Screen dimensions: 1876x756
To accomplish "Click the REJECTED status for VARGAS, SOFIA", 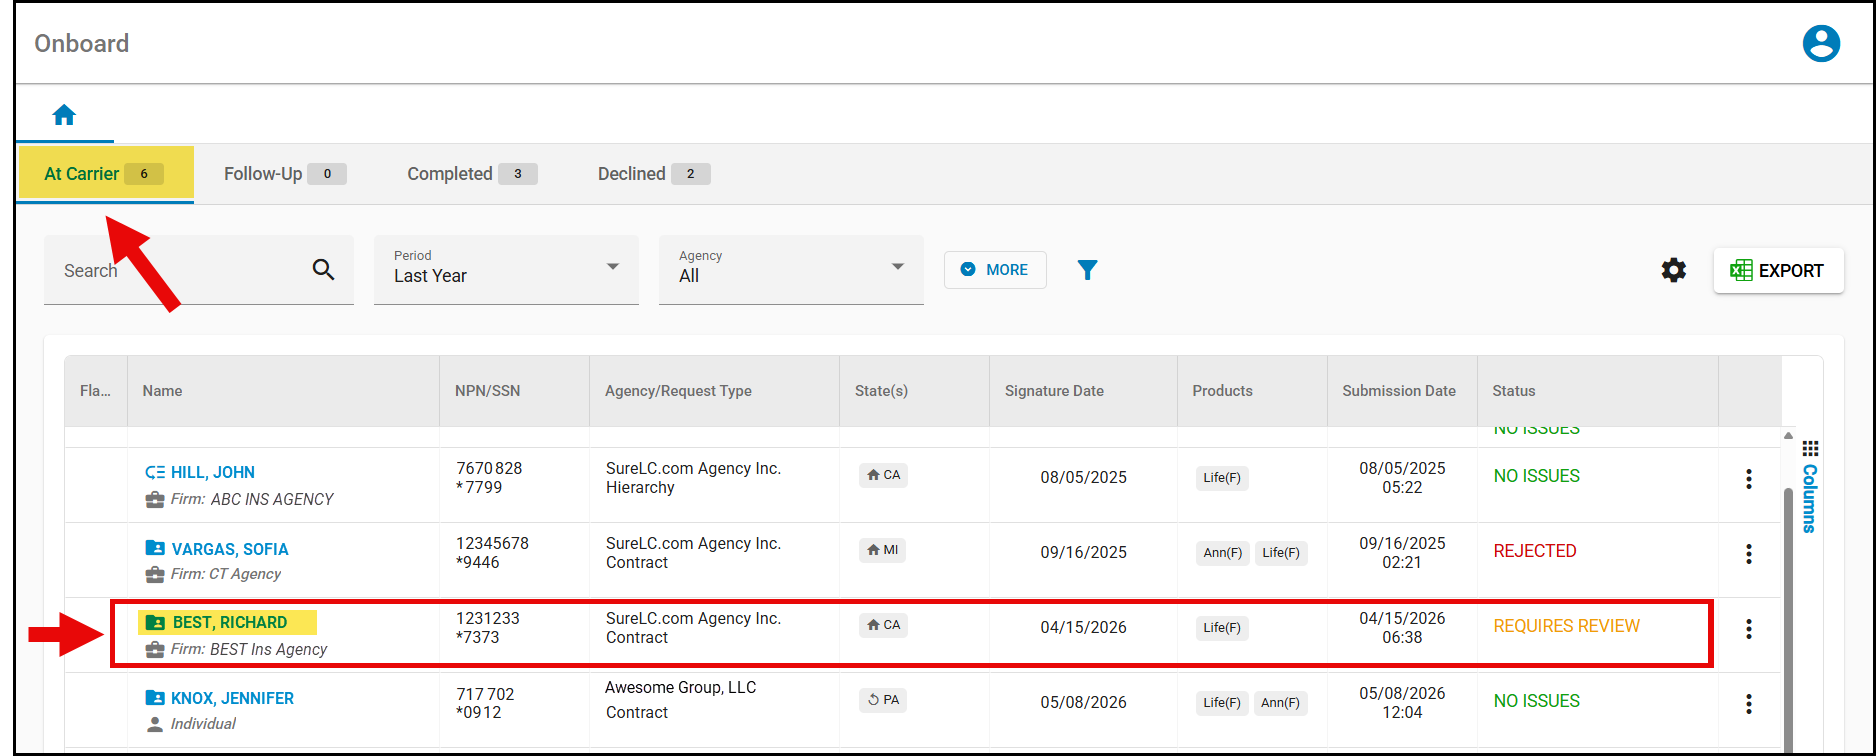I will click(x=1535, y=551).
